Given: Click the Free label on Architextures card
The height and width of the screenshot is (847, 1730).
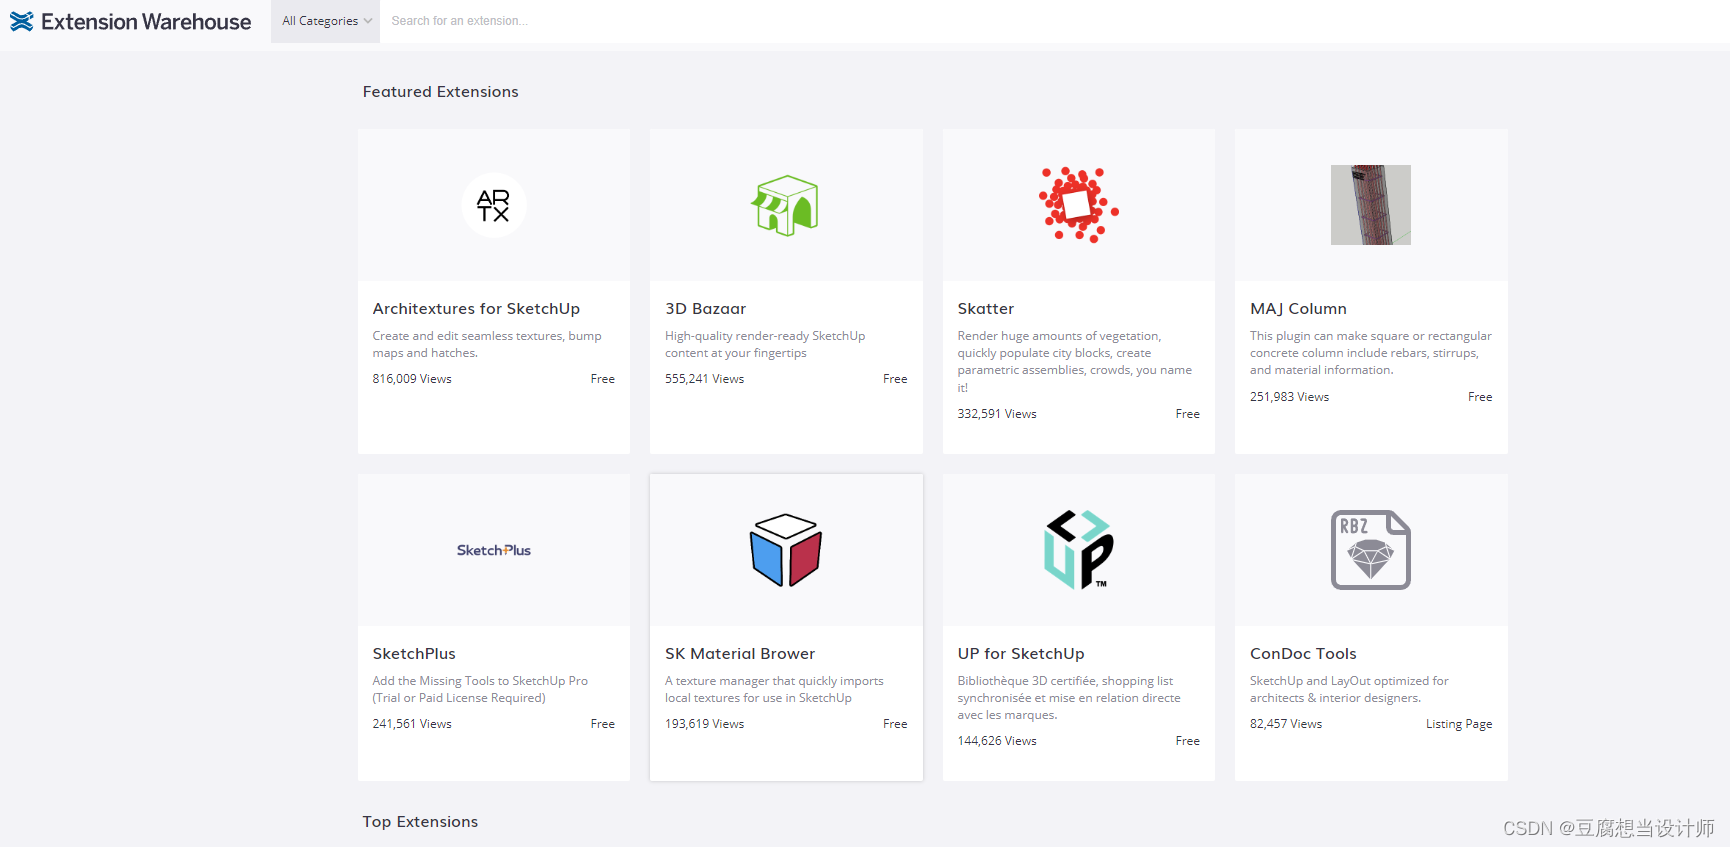Looking at the screenshot, I should tap(603, 379).
